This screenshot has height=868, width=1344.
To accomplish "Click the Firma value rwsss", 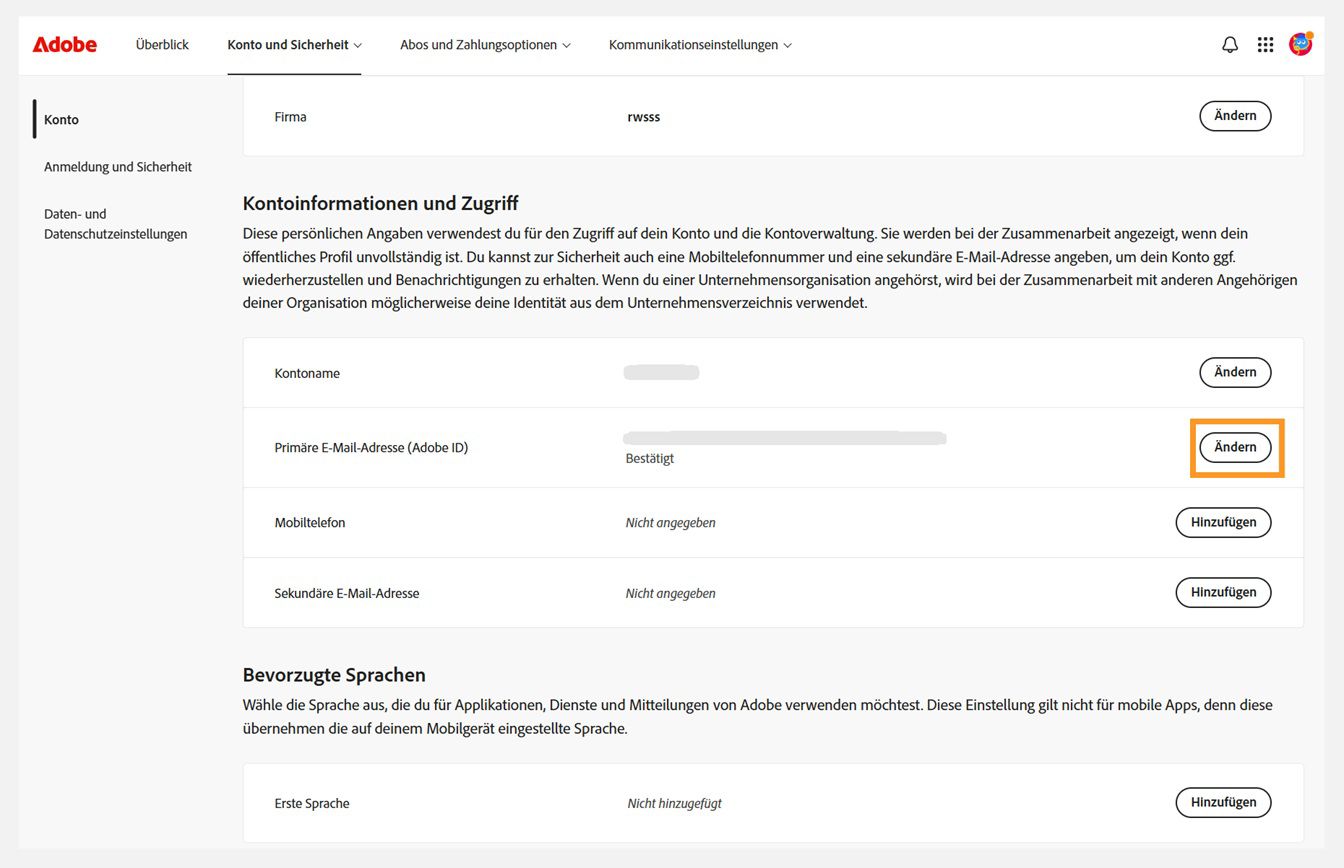I will pyautogui.click(x=644, y=116).
